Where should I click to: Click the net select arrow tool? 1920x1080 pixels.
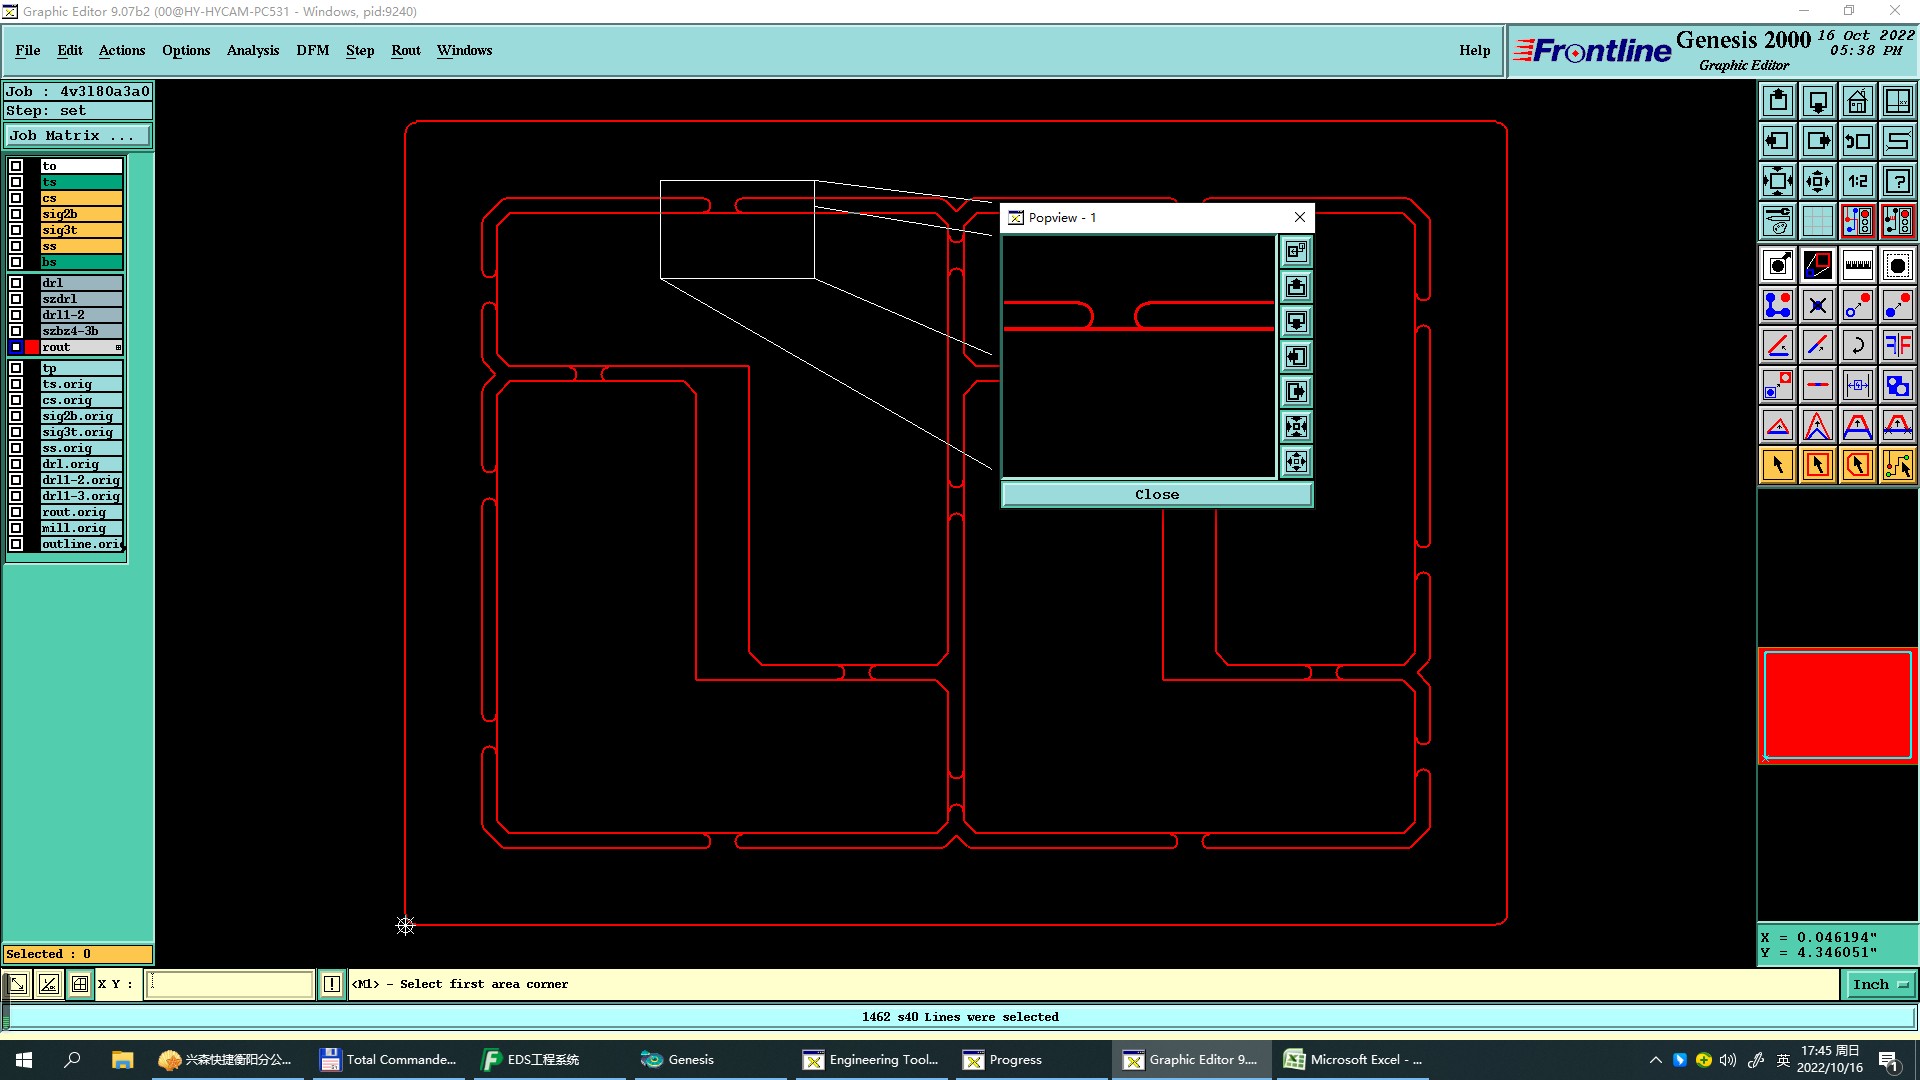pyautogui.click(x=1897, y=465)
